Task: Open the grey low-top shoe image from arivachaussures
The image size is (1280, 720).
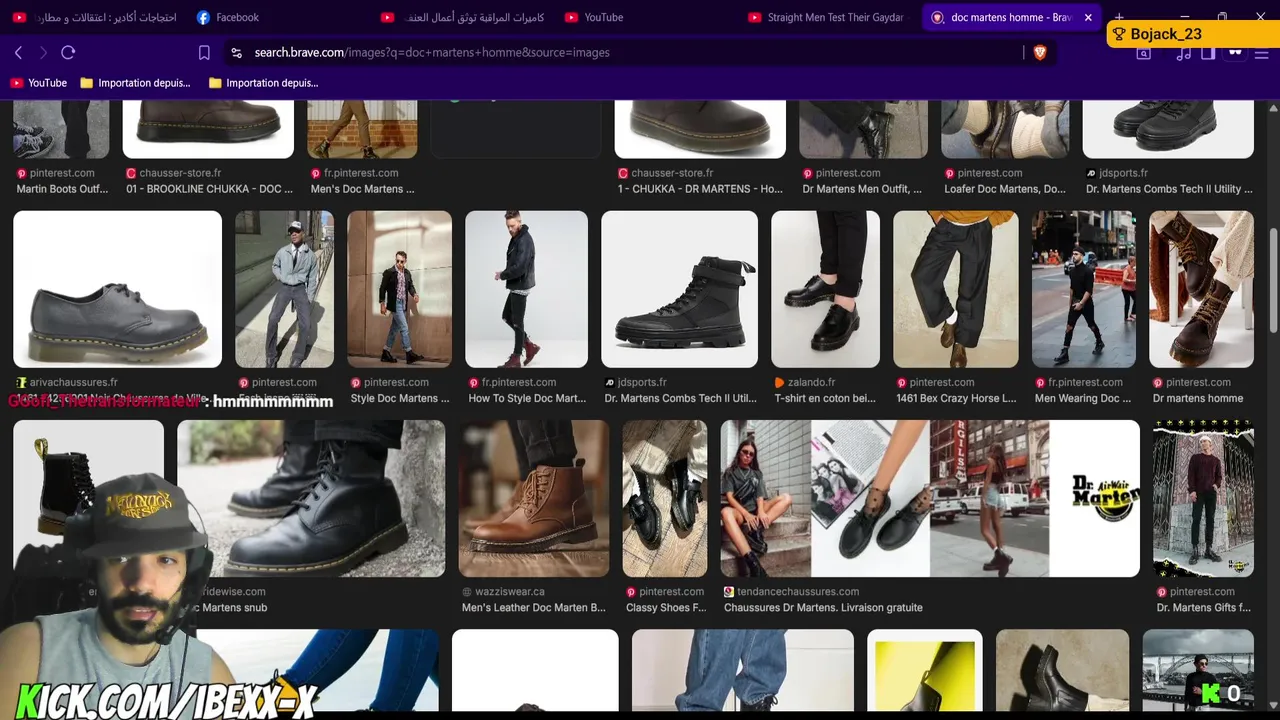Action: click(117, 289)
